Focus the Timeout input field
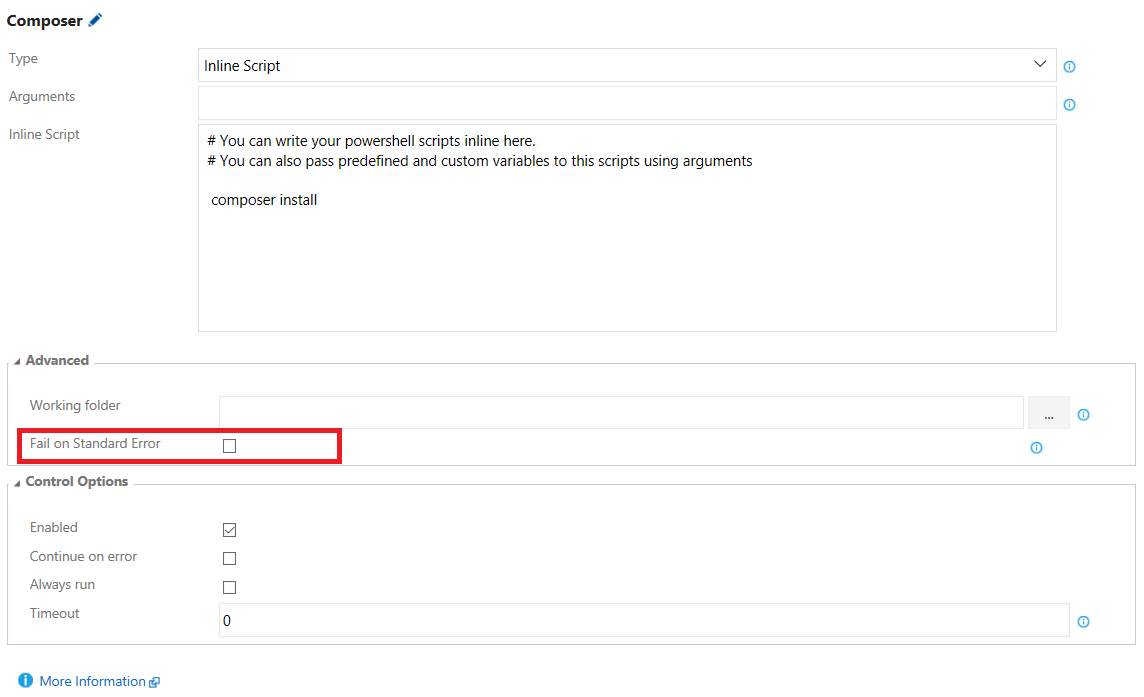 click(643, 621)
